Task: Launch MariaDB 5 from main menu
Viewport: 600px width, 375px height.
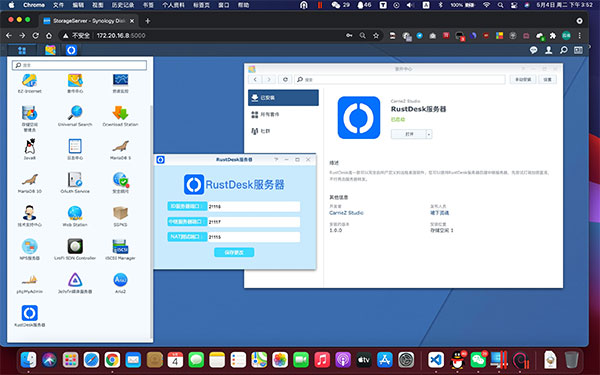Action: click(120, 149)
